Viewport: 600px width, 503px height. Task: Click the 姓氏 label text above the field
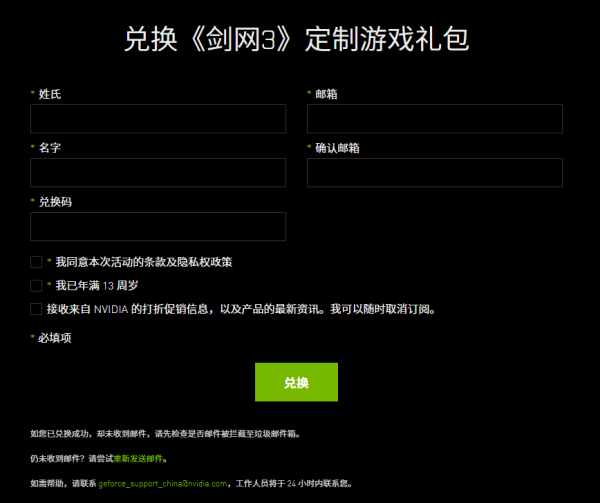click(x=50, y=94)
